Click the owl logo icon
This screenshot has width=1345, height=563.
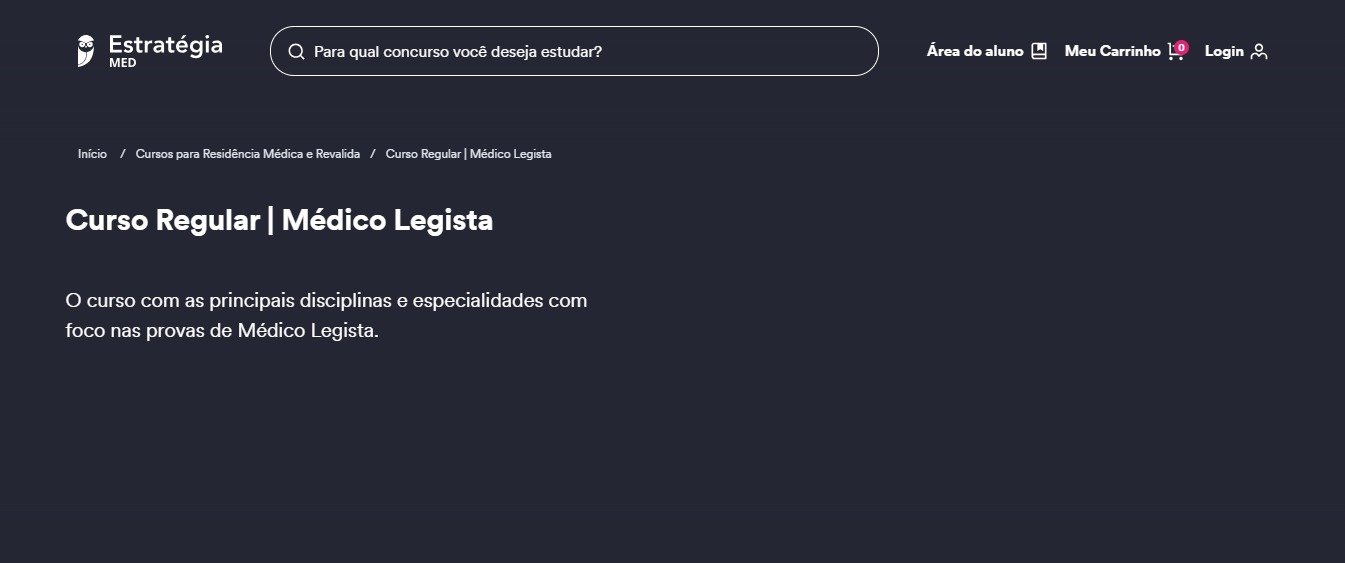pos(86,50)
